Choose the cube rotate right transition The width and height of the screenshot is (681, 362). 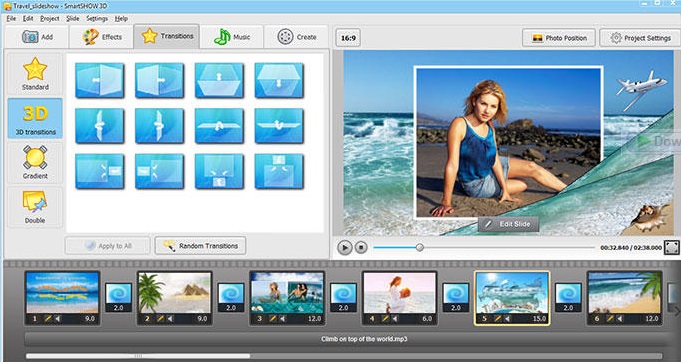(159, 80)
